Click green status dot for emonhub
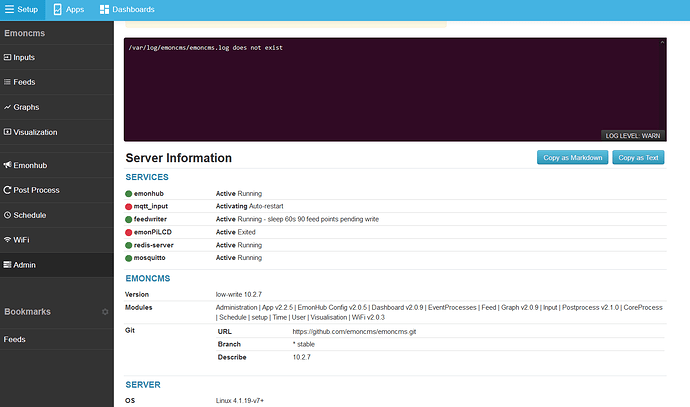Image resolution: width=690 pixels, height=407 pixels. point(128,194)
